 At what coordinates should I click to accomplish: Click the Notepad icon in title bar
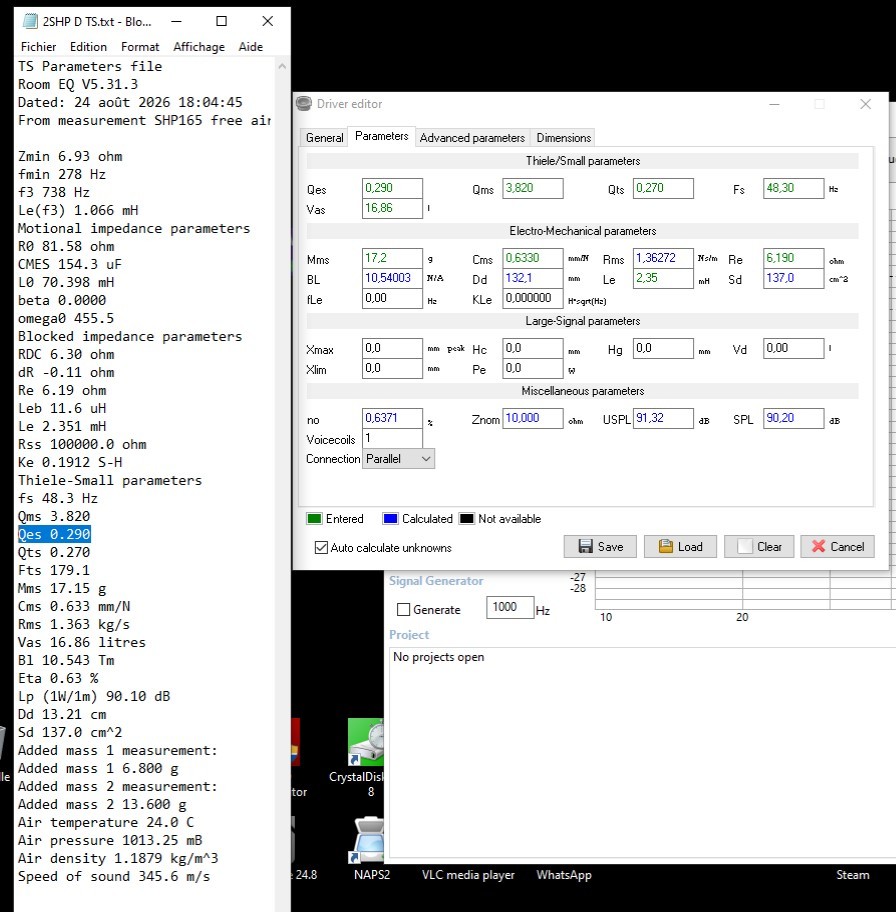30,22
